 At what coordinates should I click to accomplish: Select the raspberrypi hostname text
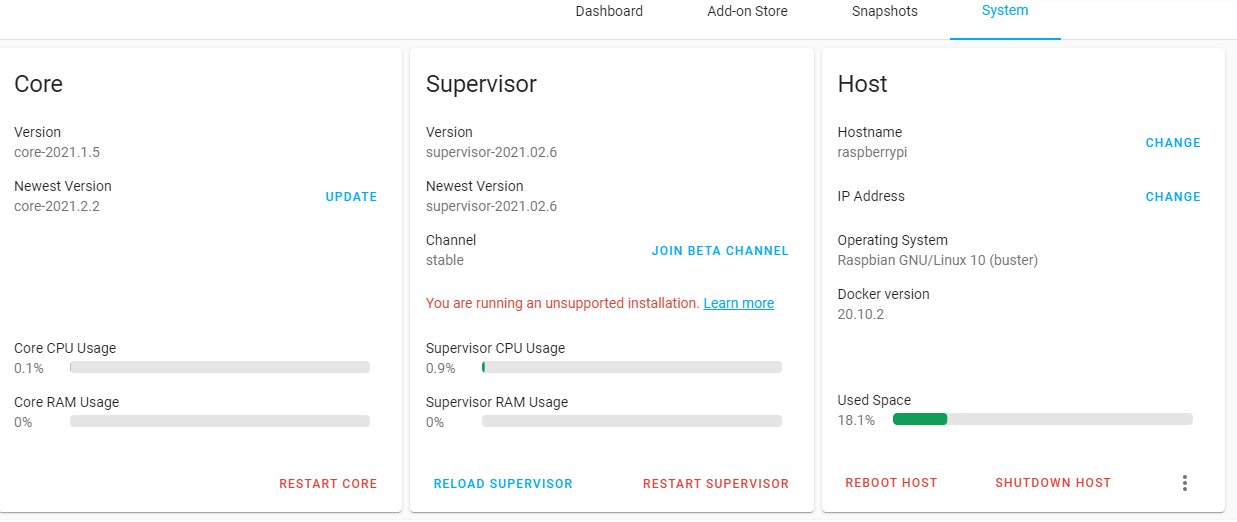tap(872, 153)
